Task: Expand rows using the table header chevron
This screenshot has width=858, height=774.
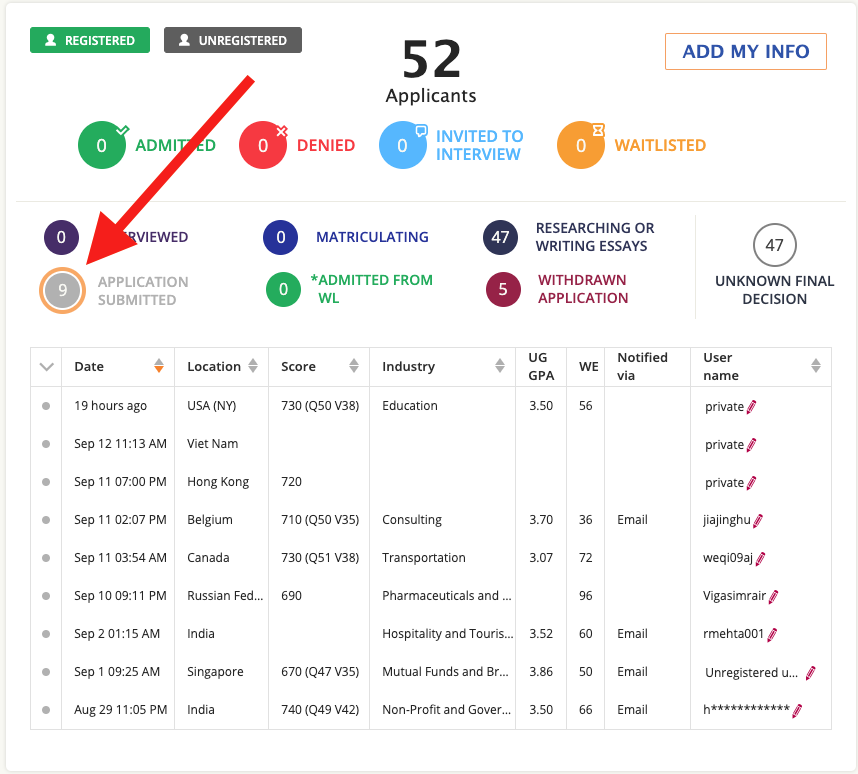Action: click(x=46, y=367)
